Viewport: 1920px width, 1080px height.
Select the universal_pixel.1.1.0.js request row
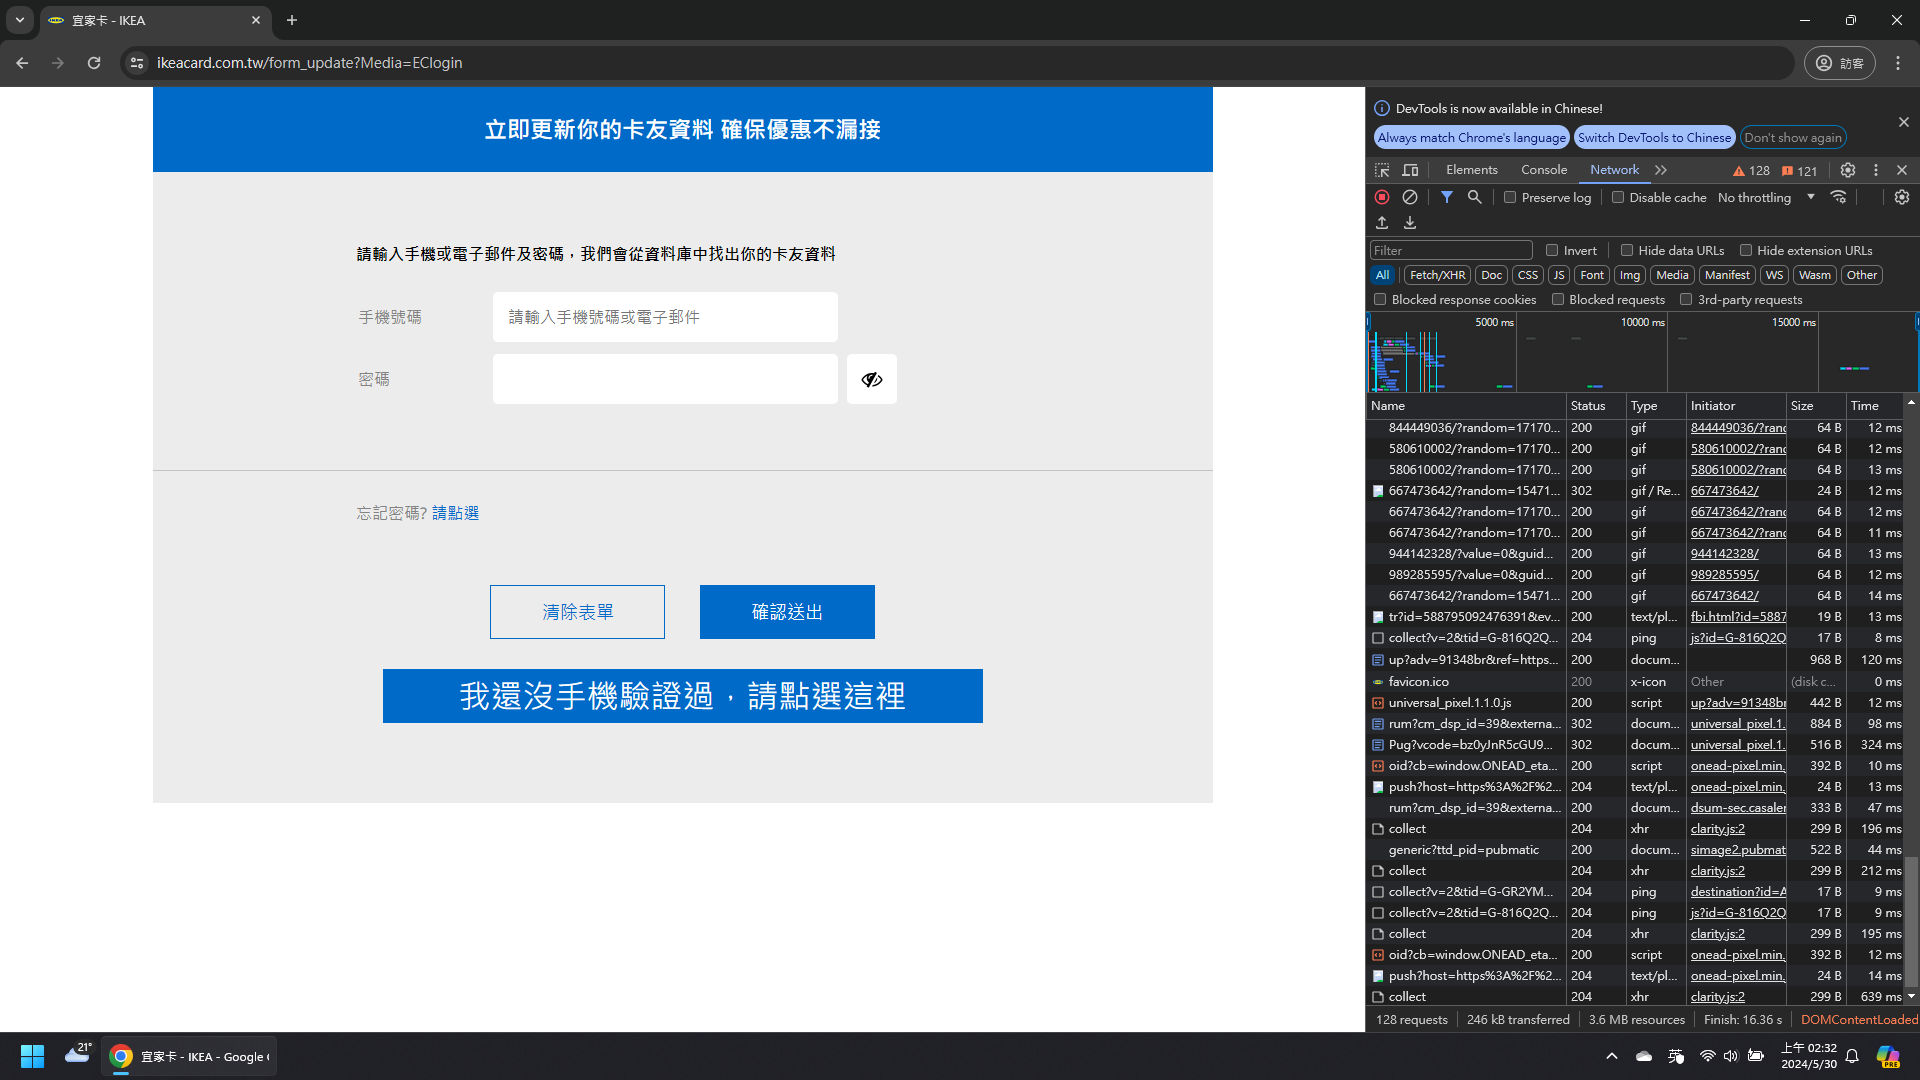click(x=1635, y=703)
